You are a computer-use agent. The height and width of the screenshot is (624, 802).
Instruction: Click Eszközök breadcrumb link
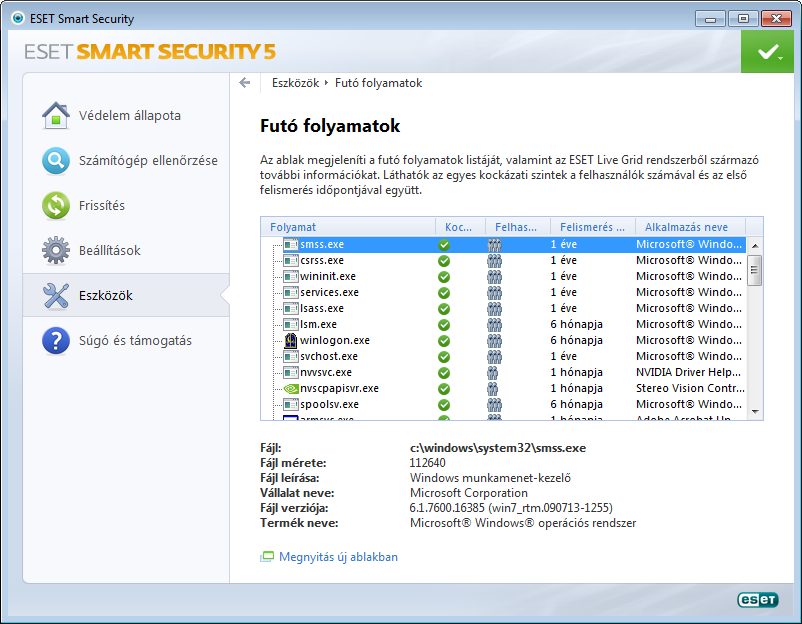coord(295,83)
